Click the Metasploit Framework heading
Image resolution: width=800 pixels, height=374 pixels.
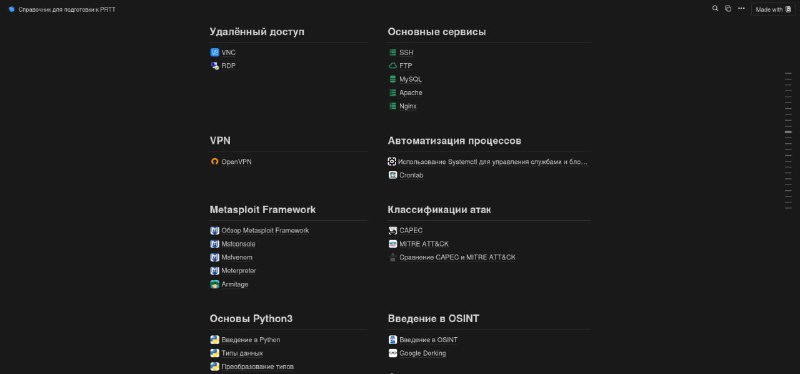tap(263, 210)
